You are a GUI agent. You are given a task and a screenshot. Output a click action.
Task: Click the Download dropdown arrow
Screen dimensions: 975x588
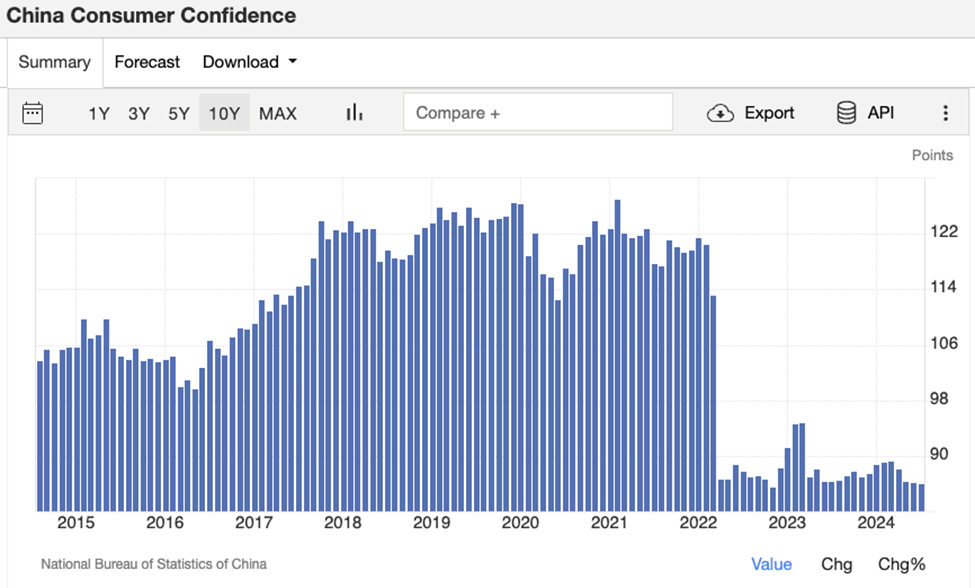coord(293,62)
